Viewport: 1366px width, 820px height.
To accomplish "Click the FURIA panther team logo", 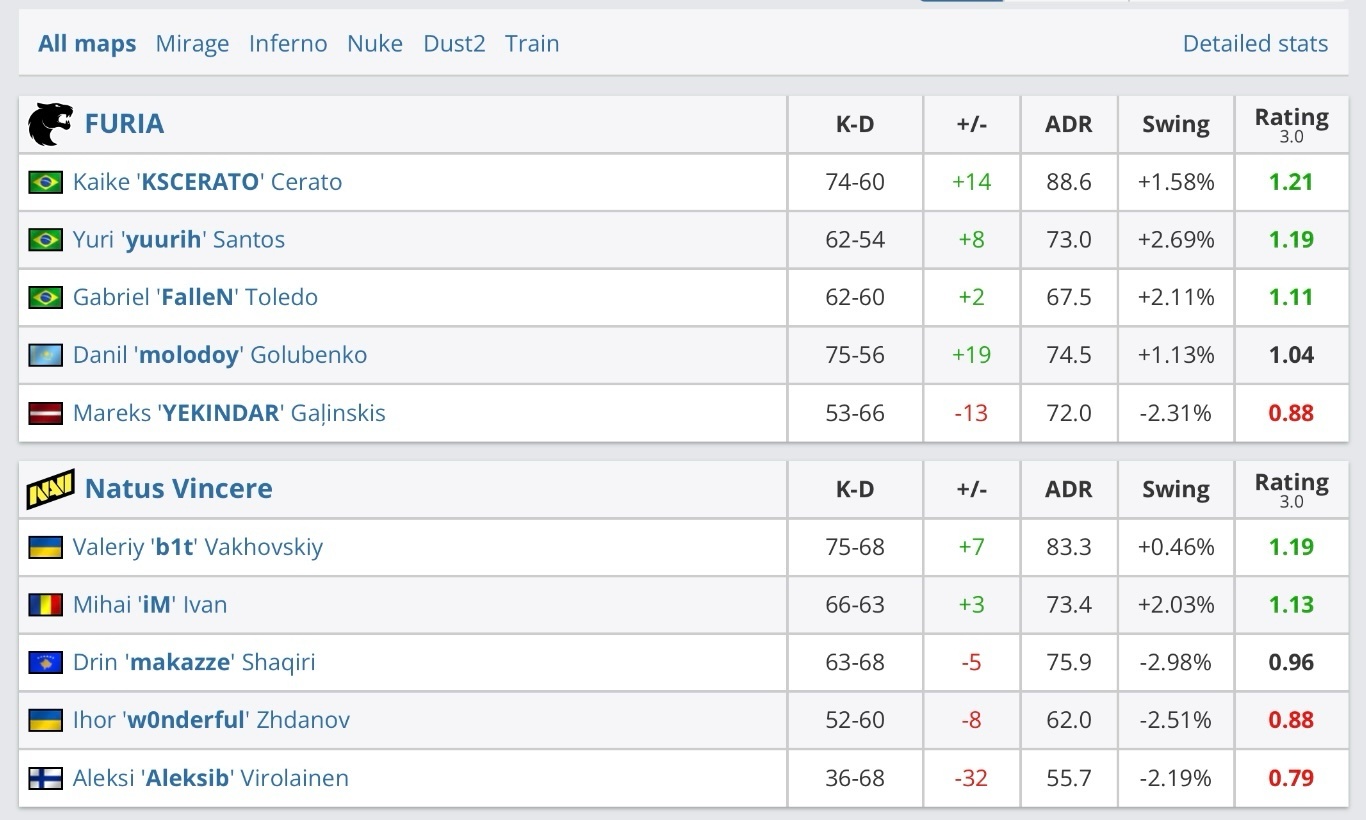I will point(50,124).
